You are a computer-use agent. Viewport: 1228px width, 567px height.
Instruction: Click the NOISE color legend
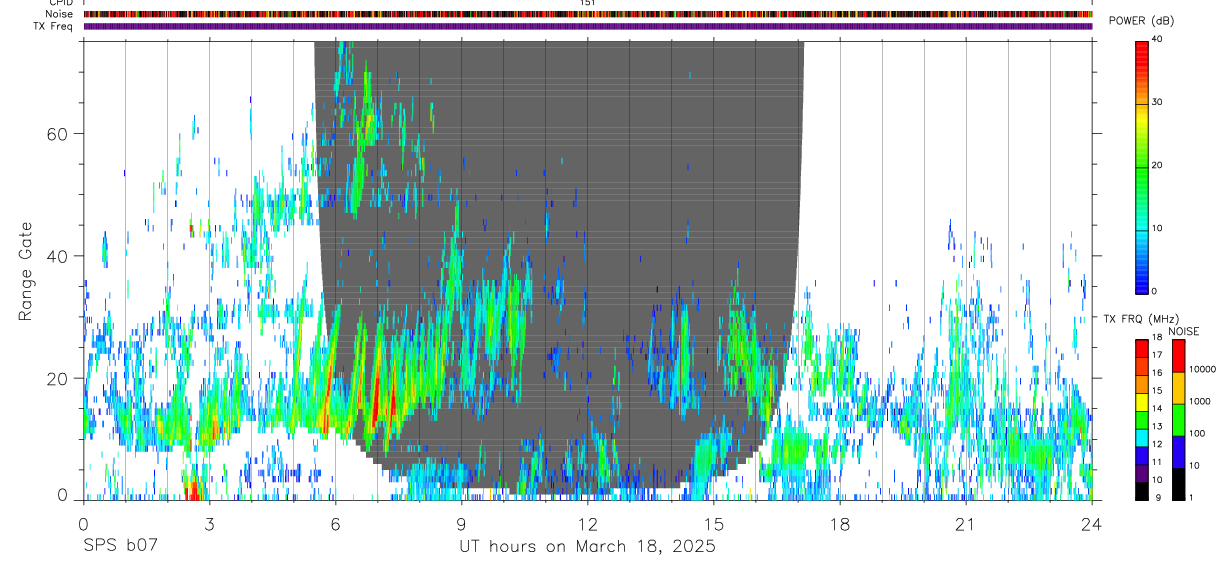(x=1178, y=419)
